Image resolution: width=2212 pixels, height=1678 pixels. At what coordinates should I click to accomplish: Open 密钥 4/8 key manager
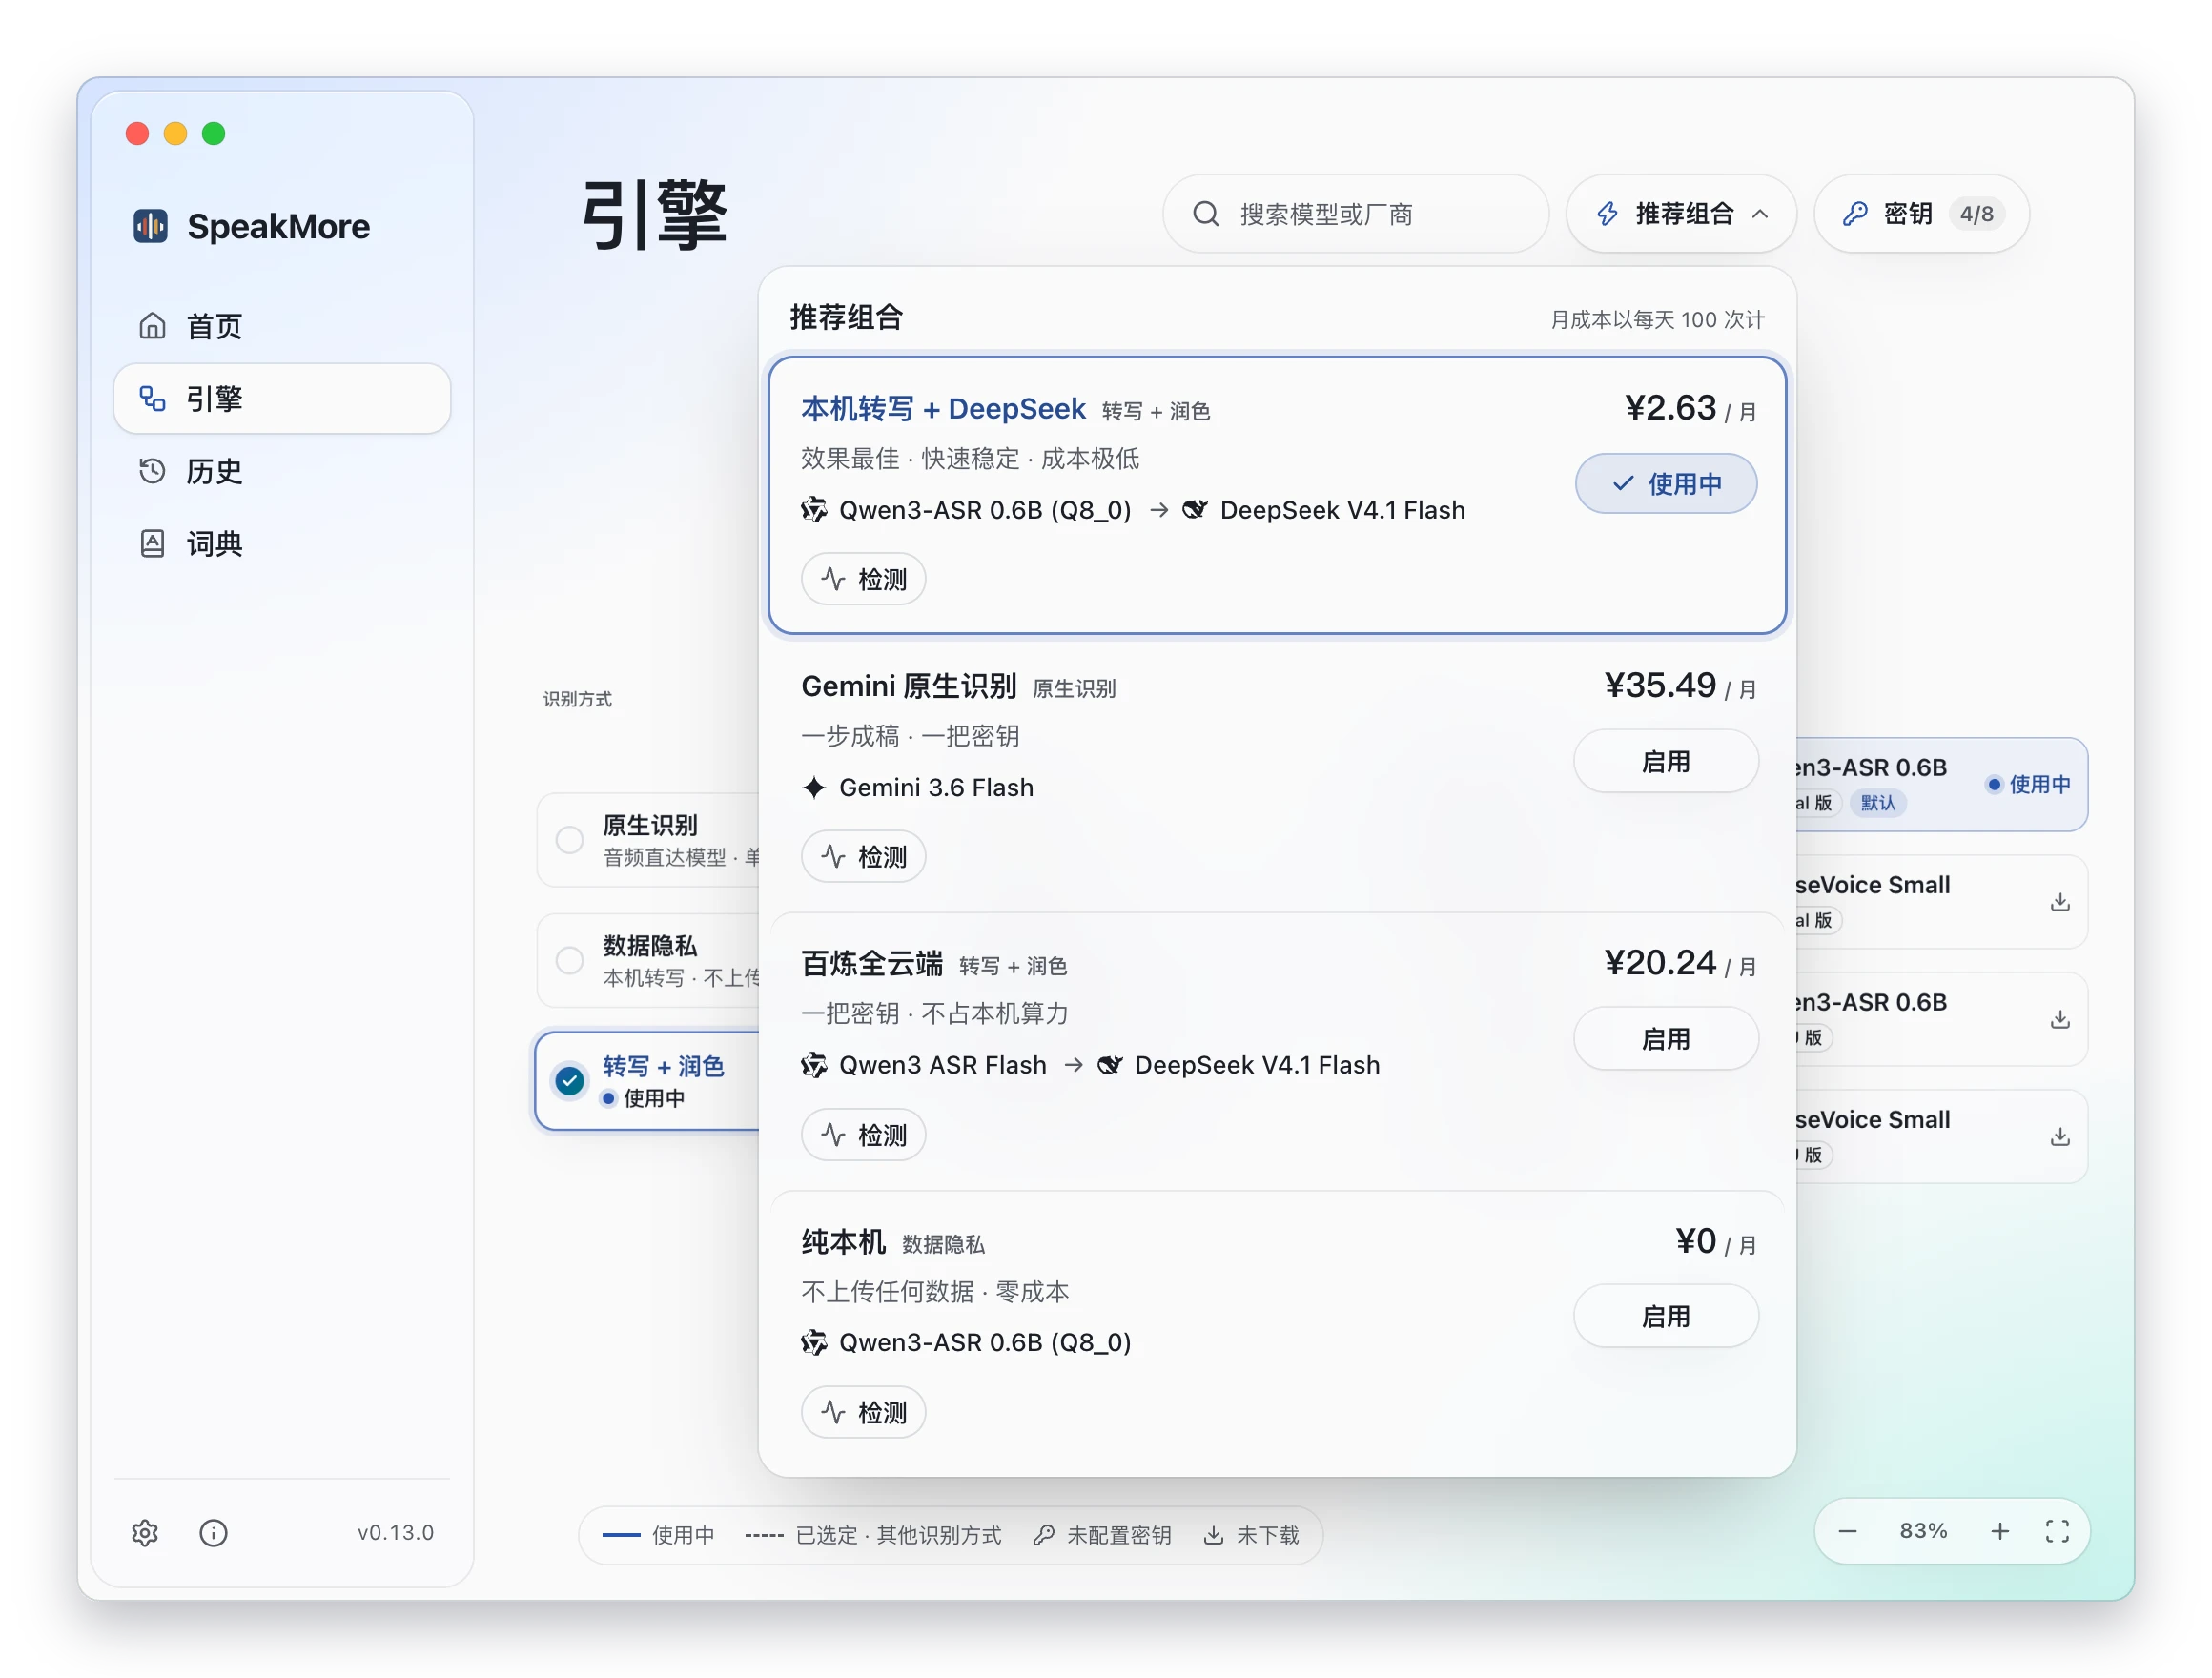click(1921, 214)
